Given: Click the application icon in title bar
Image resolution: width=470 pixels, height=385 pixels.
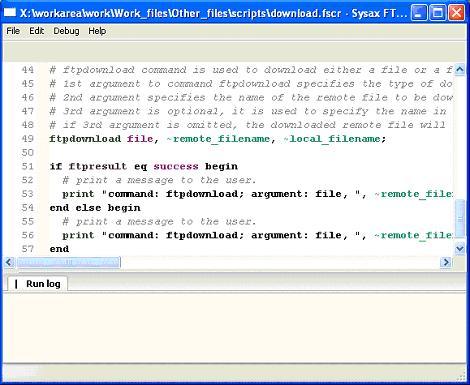Looking at the screenshot, I should (10, 13).
